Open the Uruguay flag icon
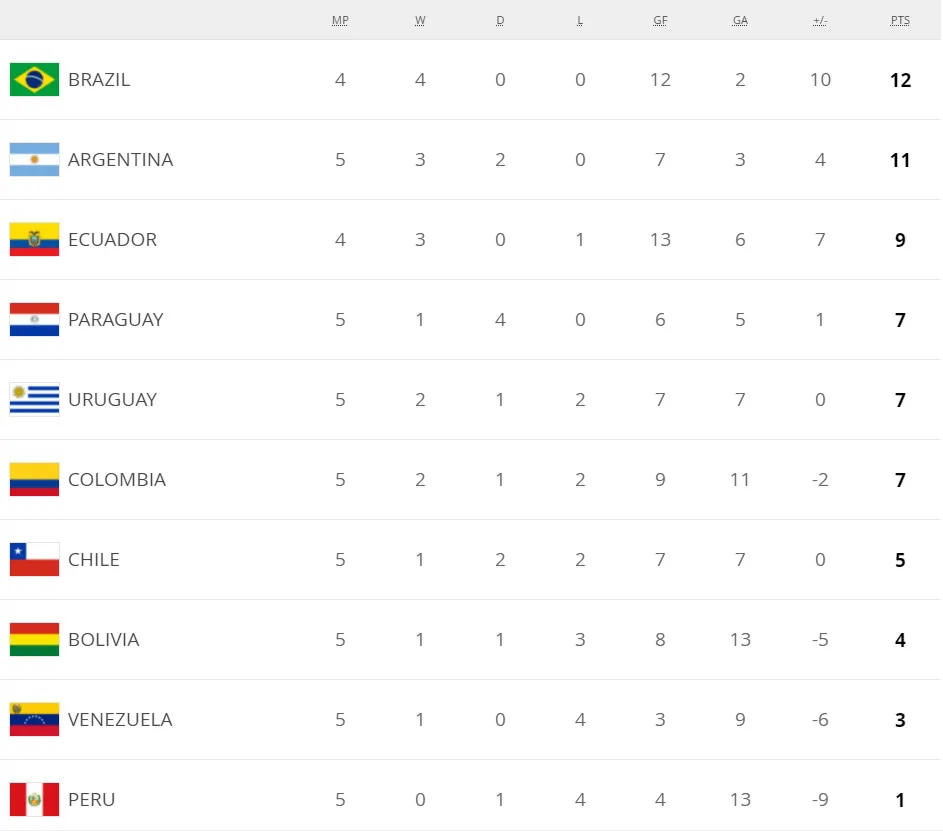943x831 pixels. tap(34, 399)
